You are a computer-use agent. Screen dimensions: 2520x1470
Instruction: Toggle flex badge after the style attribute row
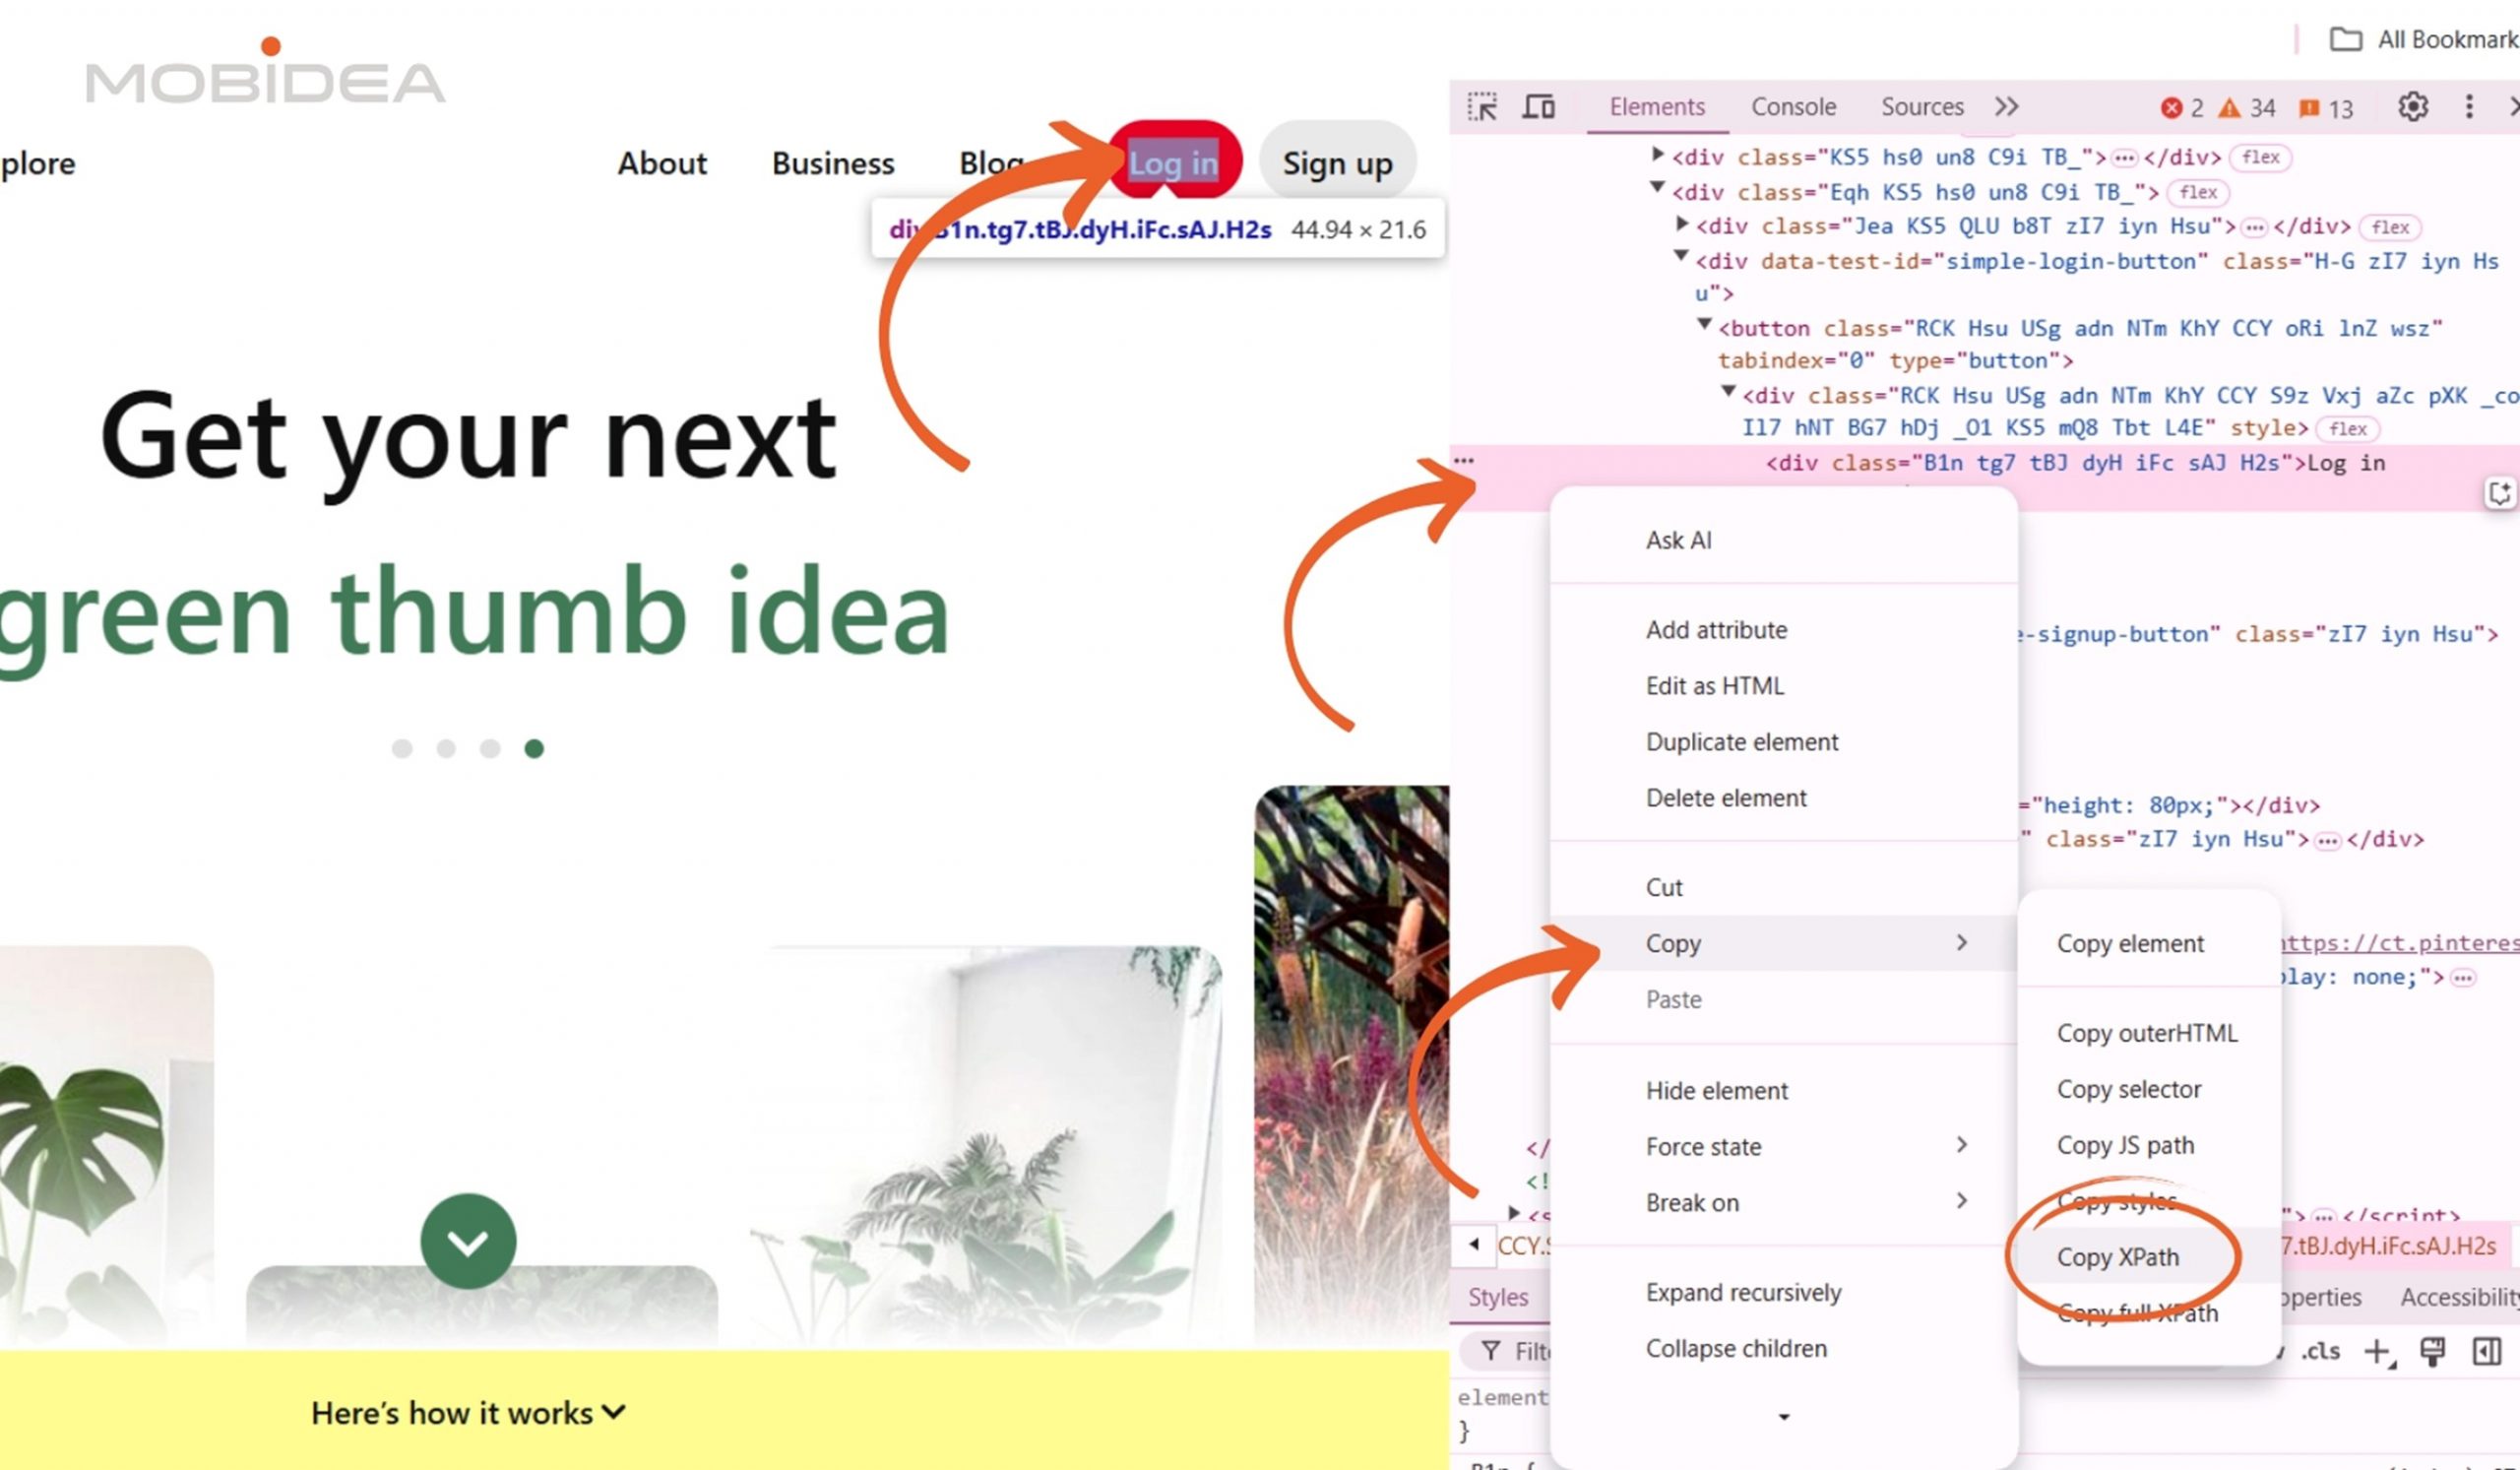click(2347, 429)
